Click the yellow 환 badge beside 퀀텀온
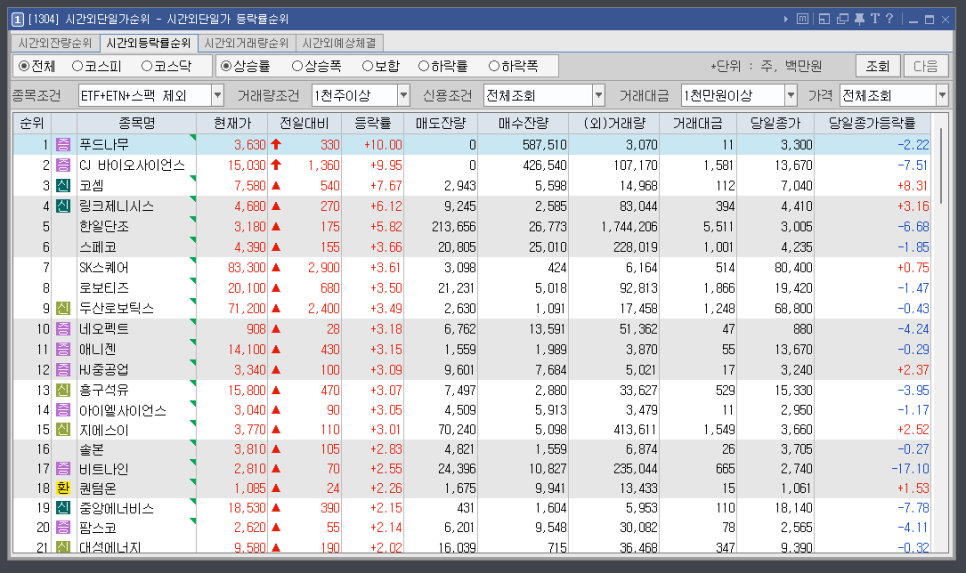Screen dimensions: 966x573 [x=64, y=488]
